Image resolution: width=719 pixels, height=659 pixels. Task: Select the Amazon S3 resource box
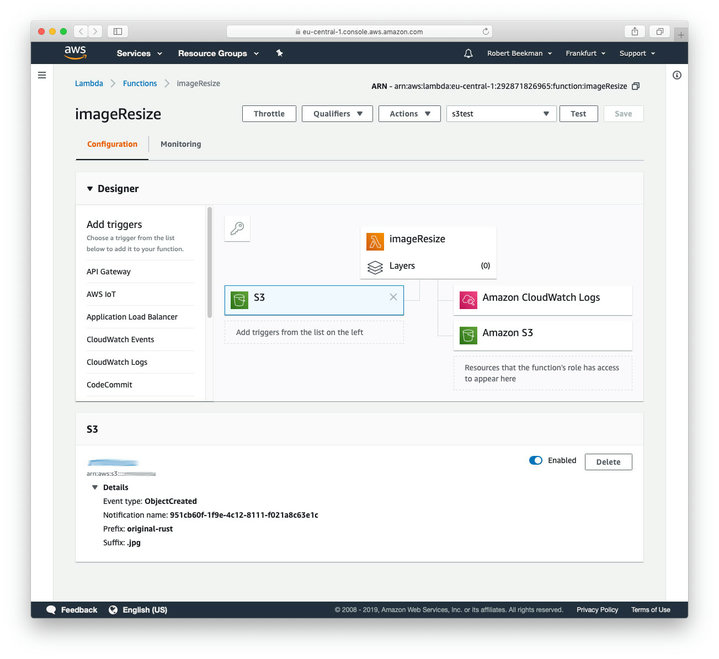pos(542,335)
